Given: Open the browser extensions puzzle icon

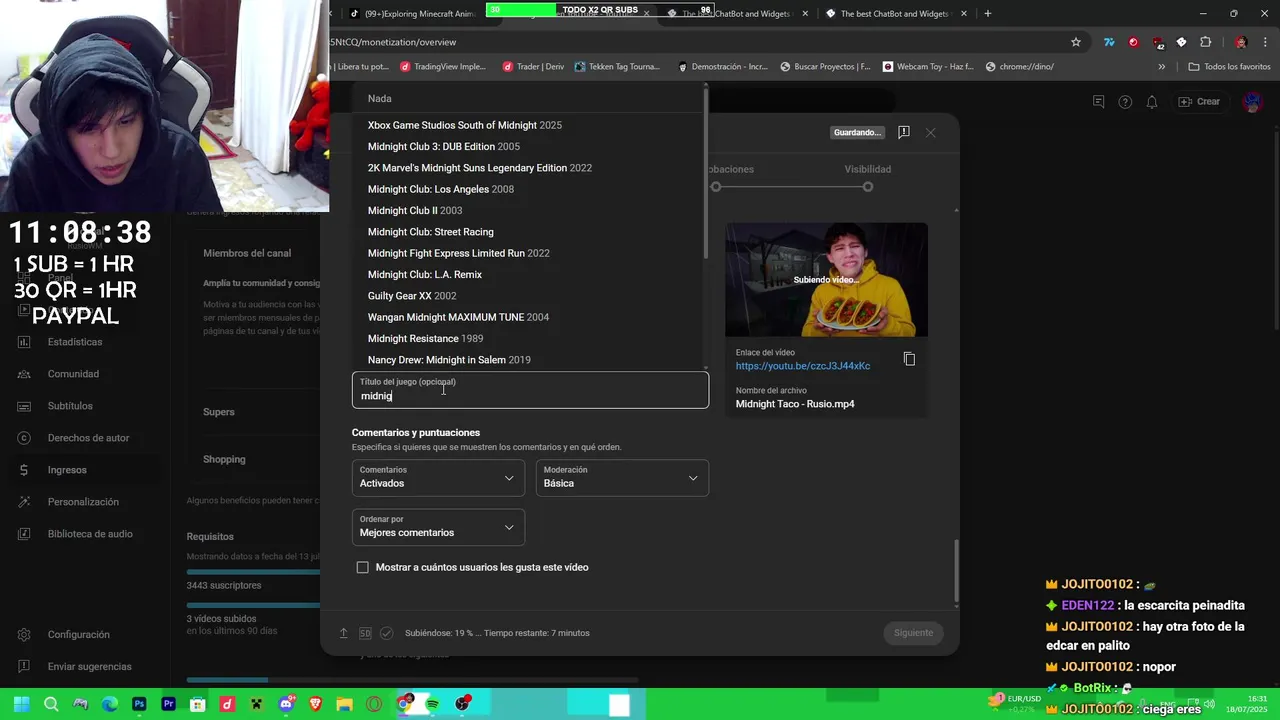Looking at the screenshot, I should pyautogui.click(x=1205, y=42).
